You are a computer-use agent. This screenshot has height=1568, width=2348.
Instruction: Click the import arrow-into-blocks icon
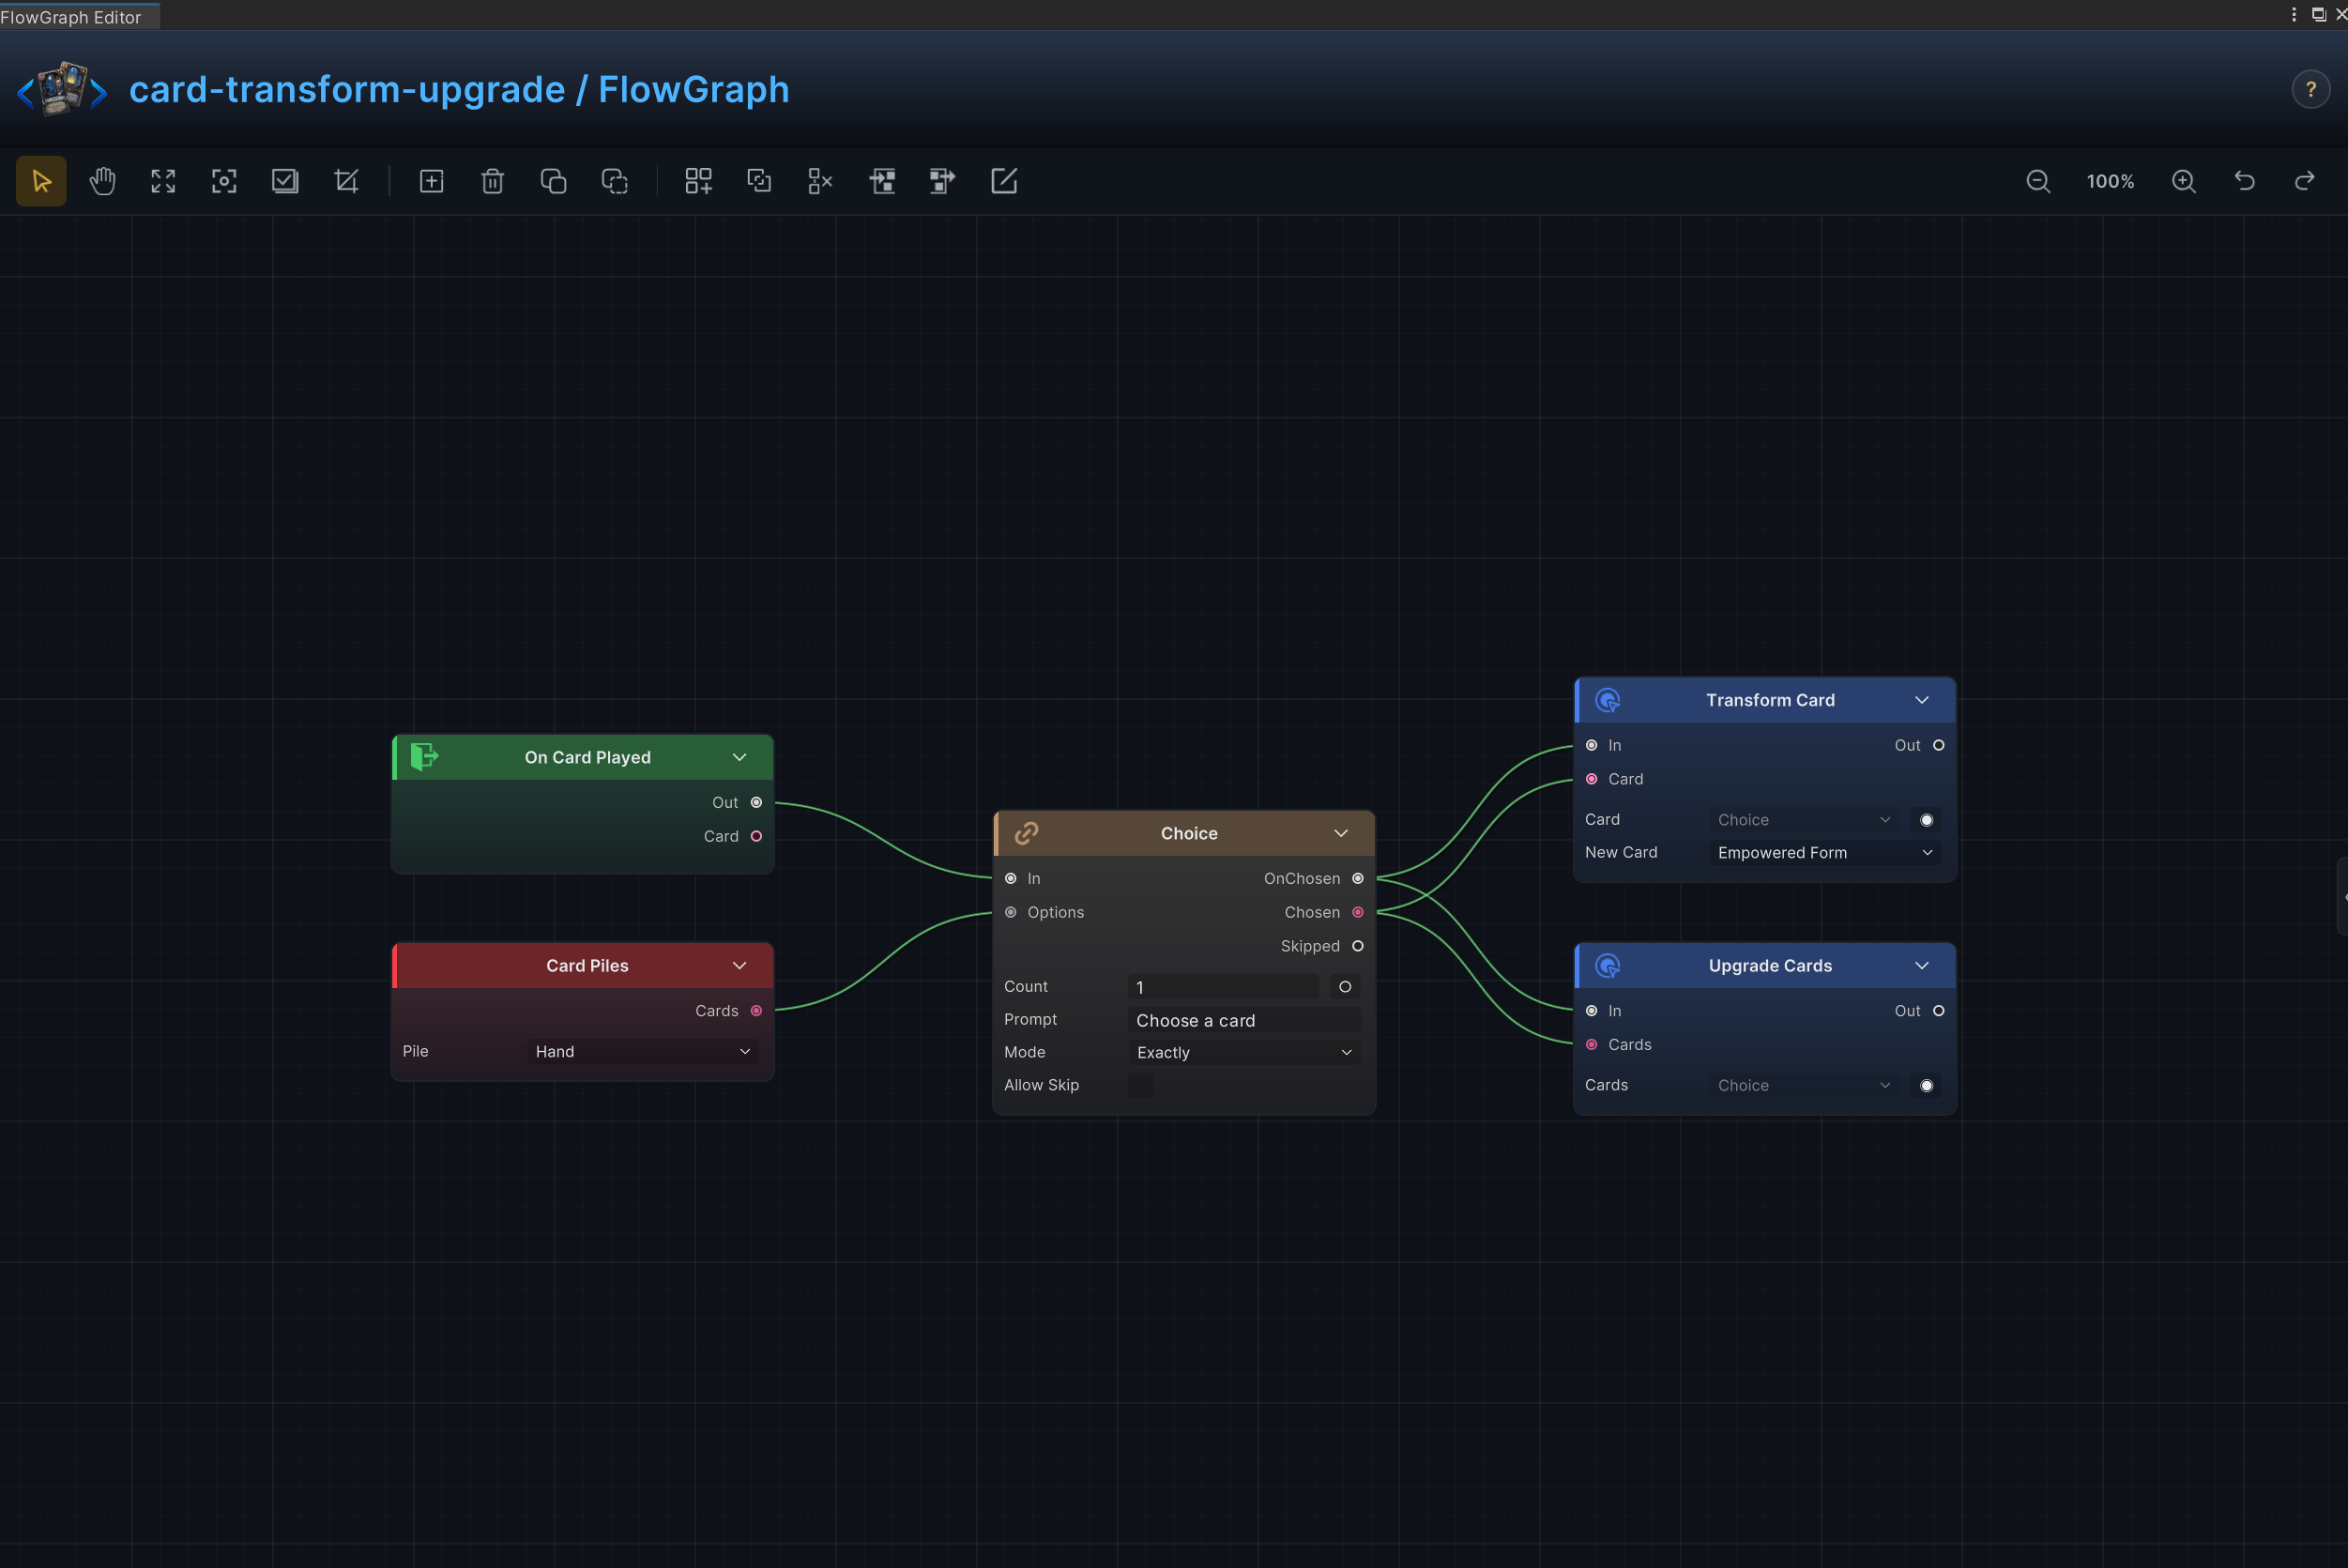tap(882, 181)
